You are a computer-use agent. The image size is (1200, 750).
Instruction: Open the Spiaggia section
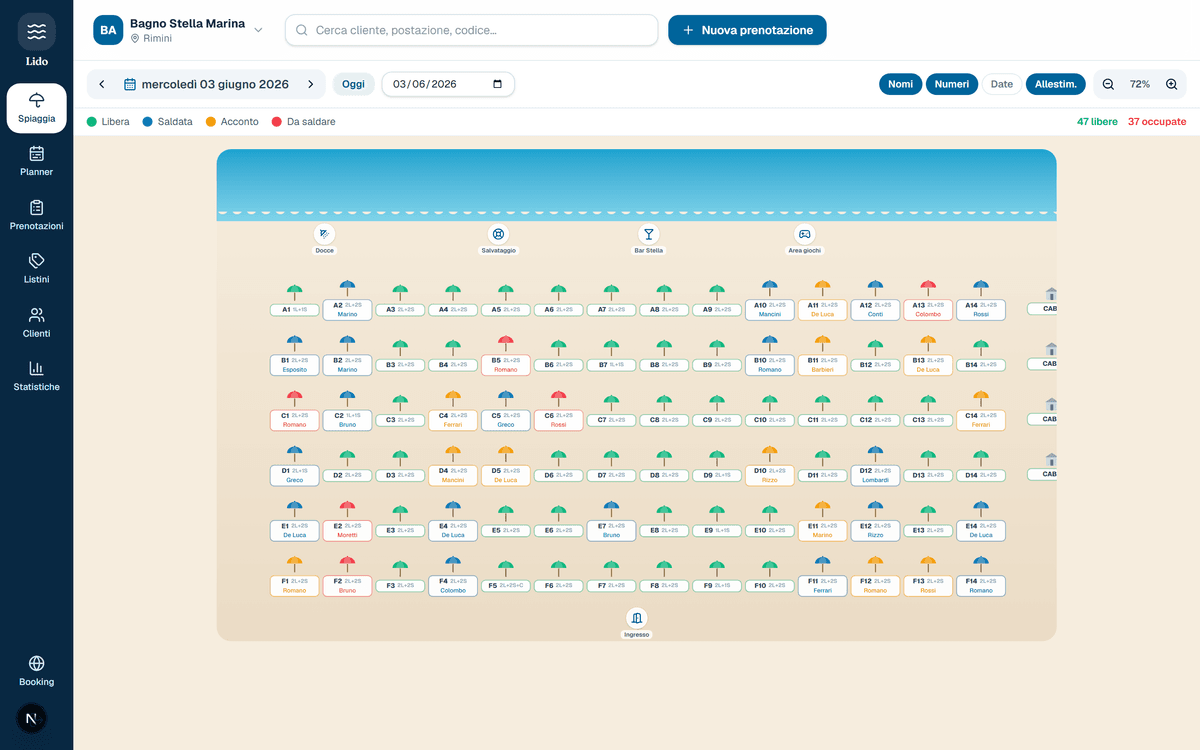click(x=37, y=108)
